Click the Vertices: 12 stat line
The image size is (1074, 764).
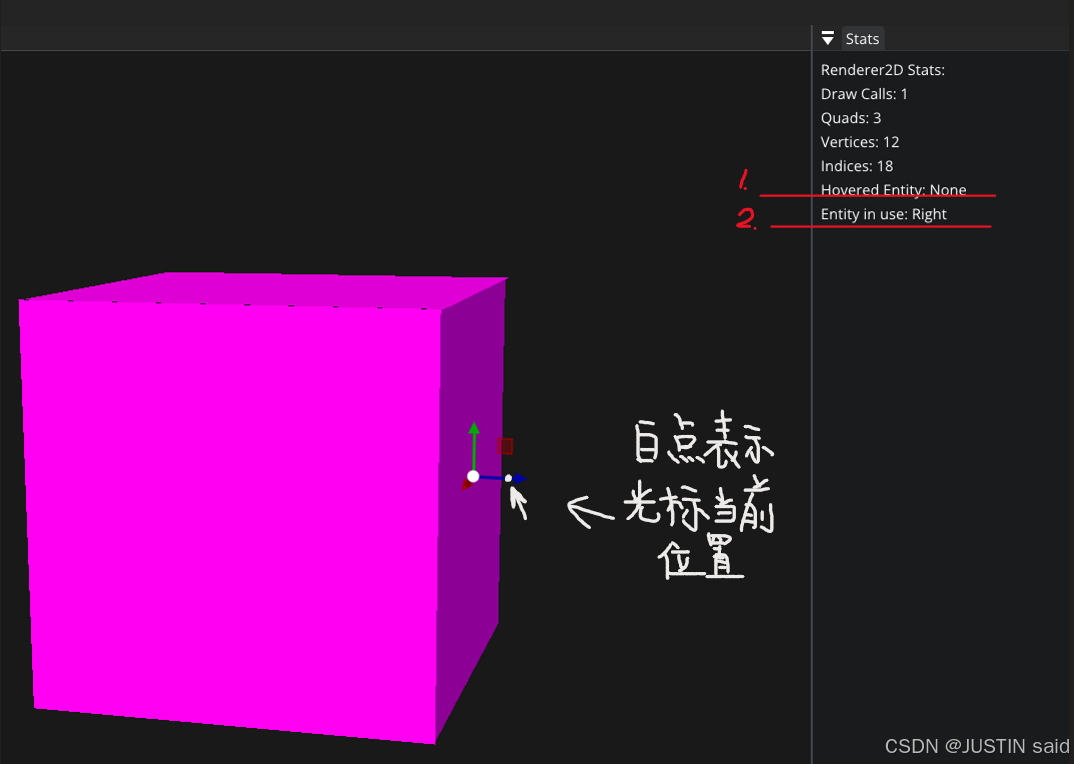860,142
